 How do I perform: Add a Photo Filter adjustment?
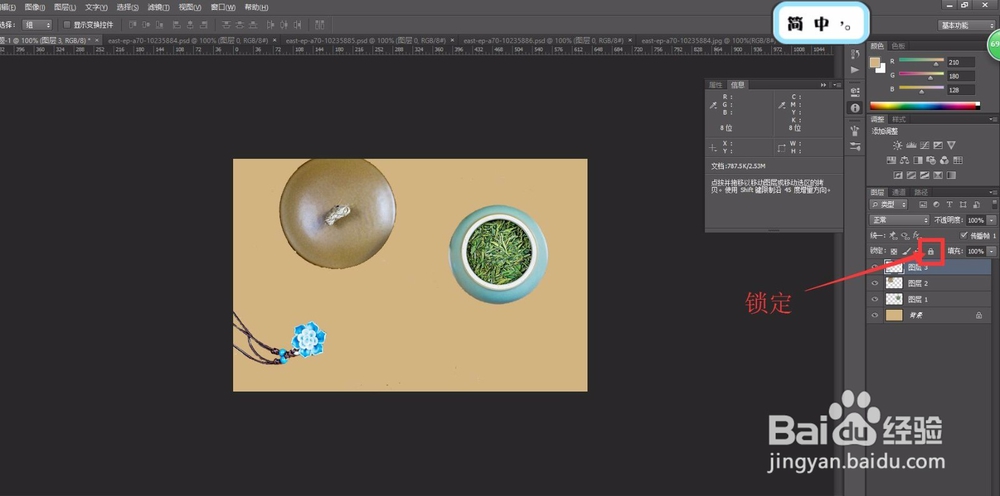coord(931,161)
